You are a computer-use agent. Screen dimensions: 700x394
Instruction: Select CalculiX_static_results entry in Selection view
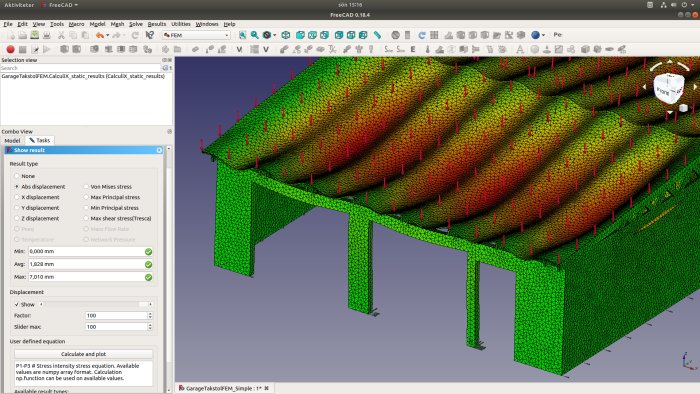pos(83,76)
